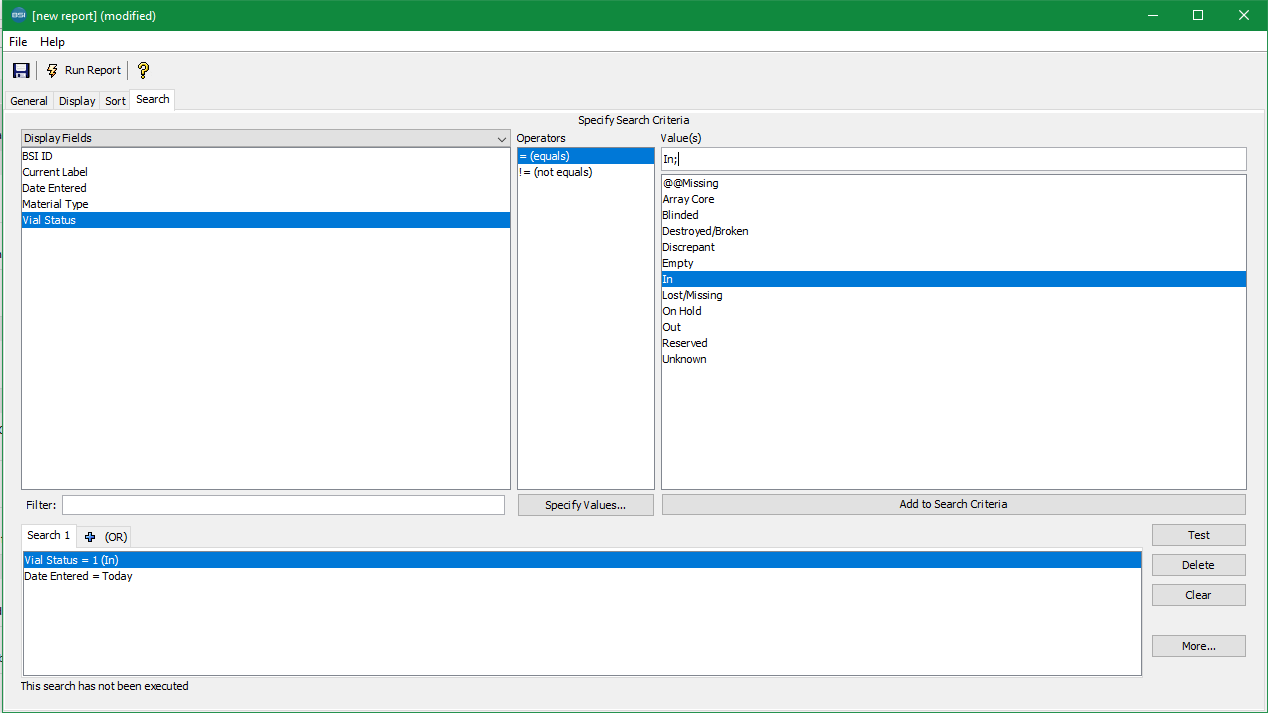
Task: Select Empty value
Action: tap(953, 263)
